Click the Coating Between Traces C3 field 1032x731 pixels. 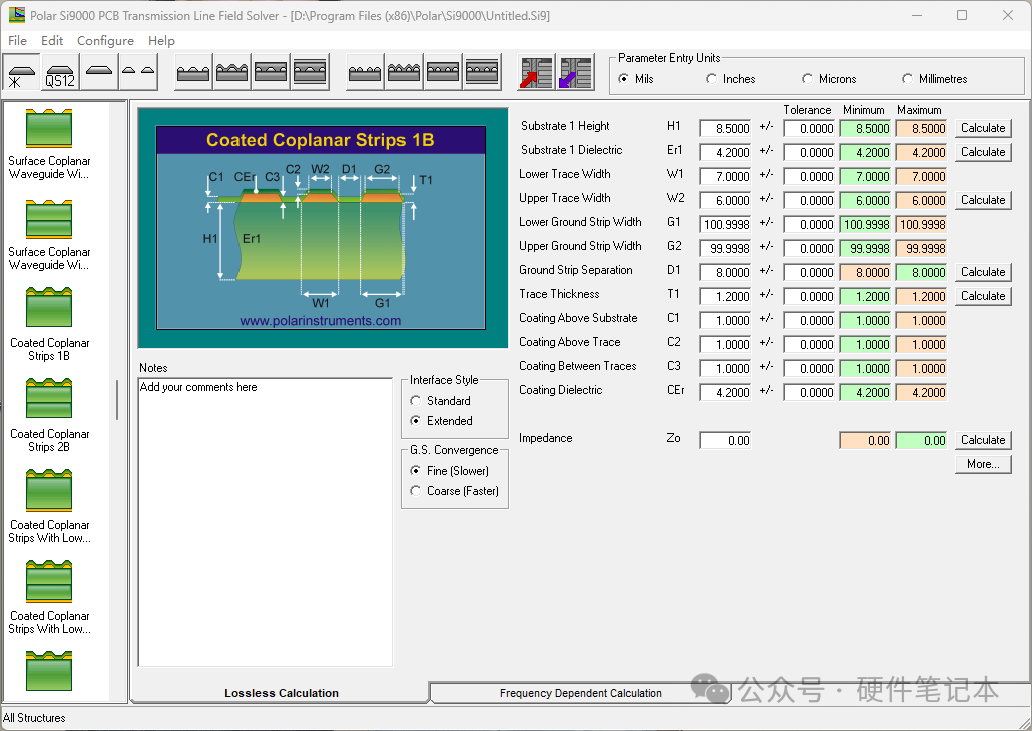(725, 368)
